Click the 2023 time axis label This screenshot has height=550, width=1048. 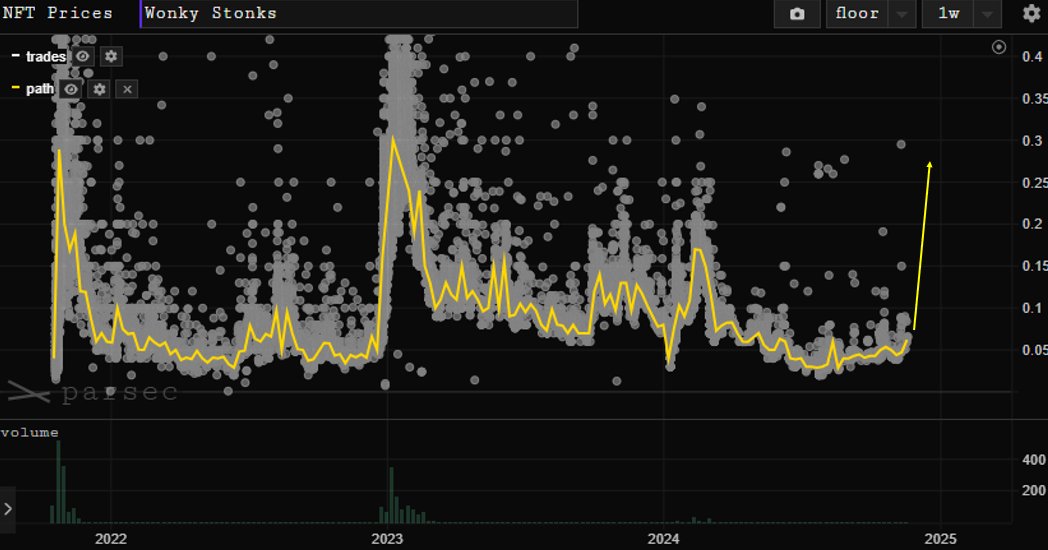[x=387, y=539]
